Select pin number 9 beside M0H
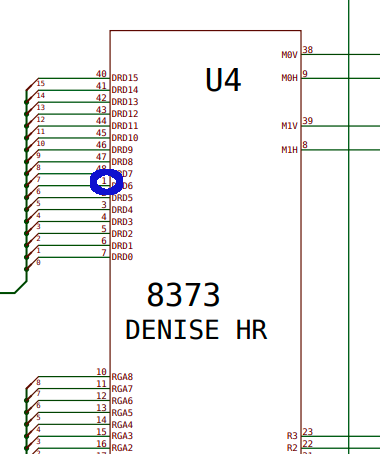The height and width of the screenshot is (454, 380). pyautogui.click(x=305, y=74)
